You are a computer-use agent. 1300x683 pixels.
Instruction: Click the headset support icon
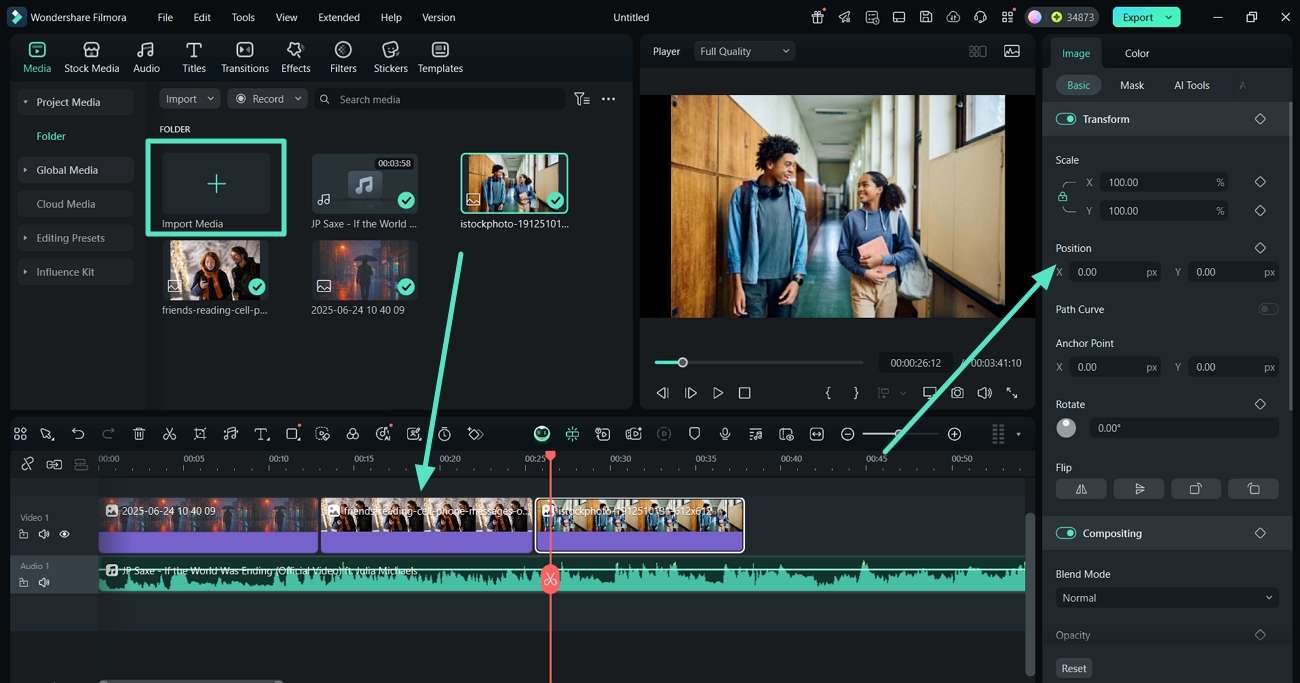[980, 17]
